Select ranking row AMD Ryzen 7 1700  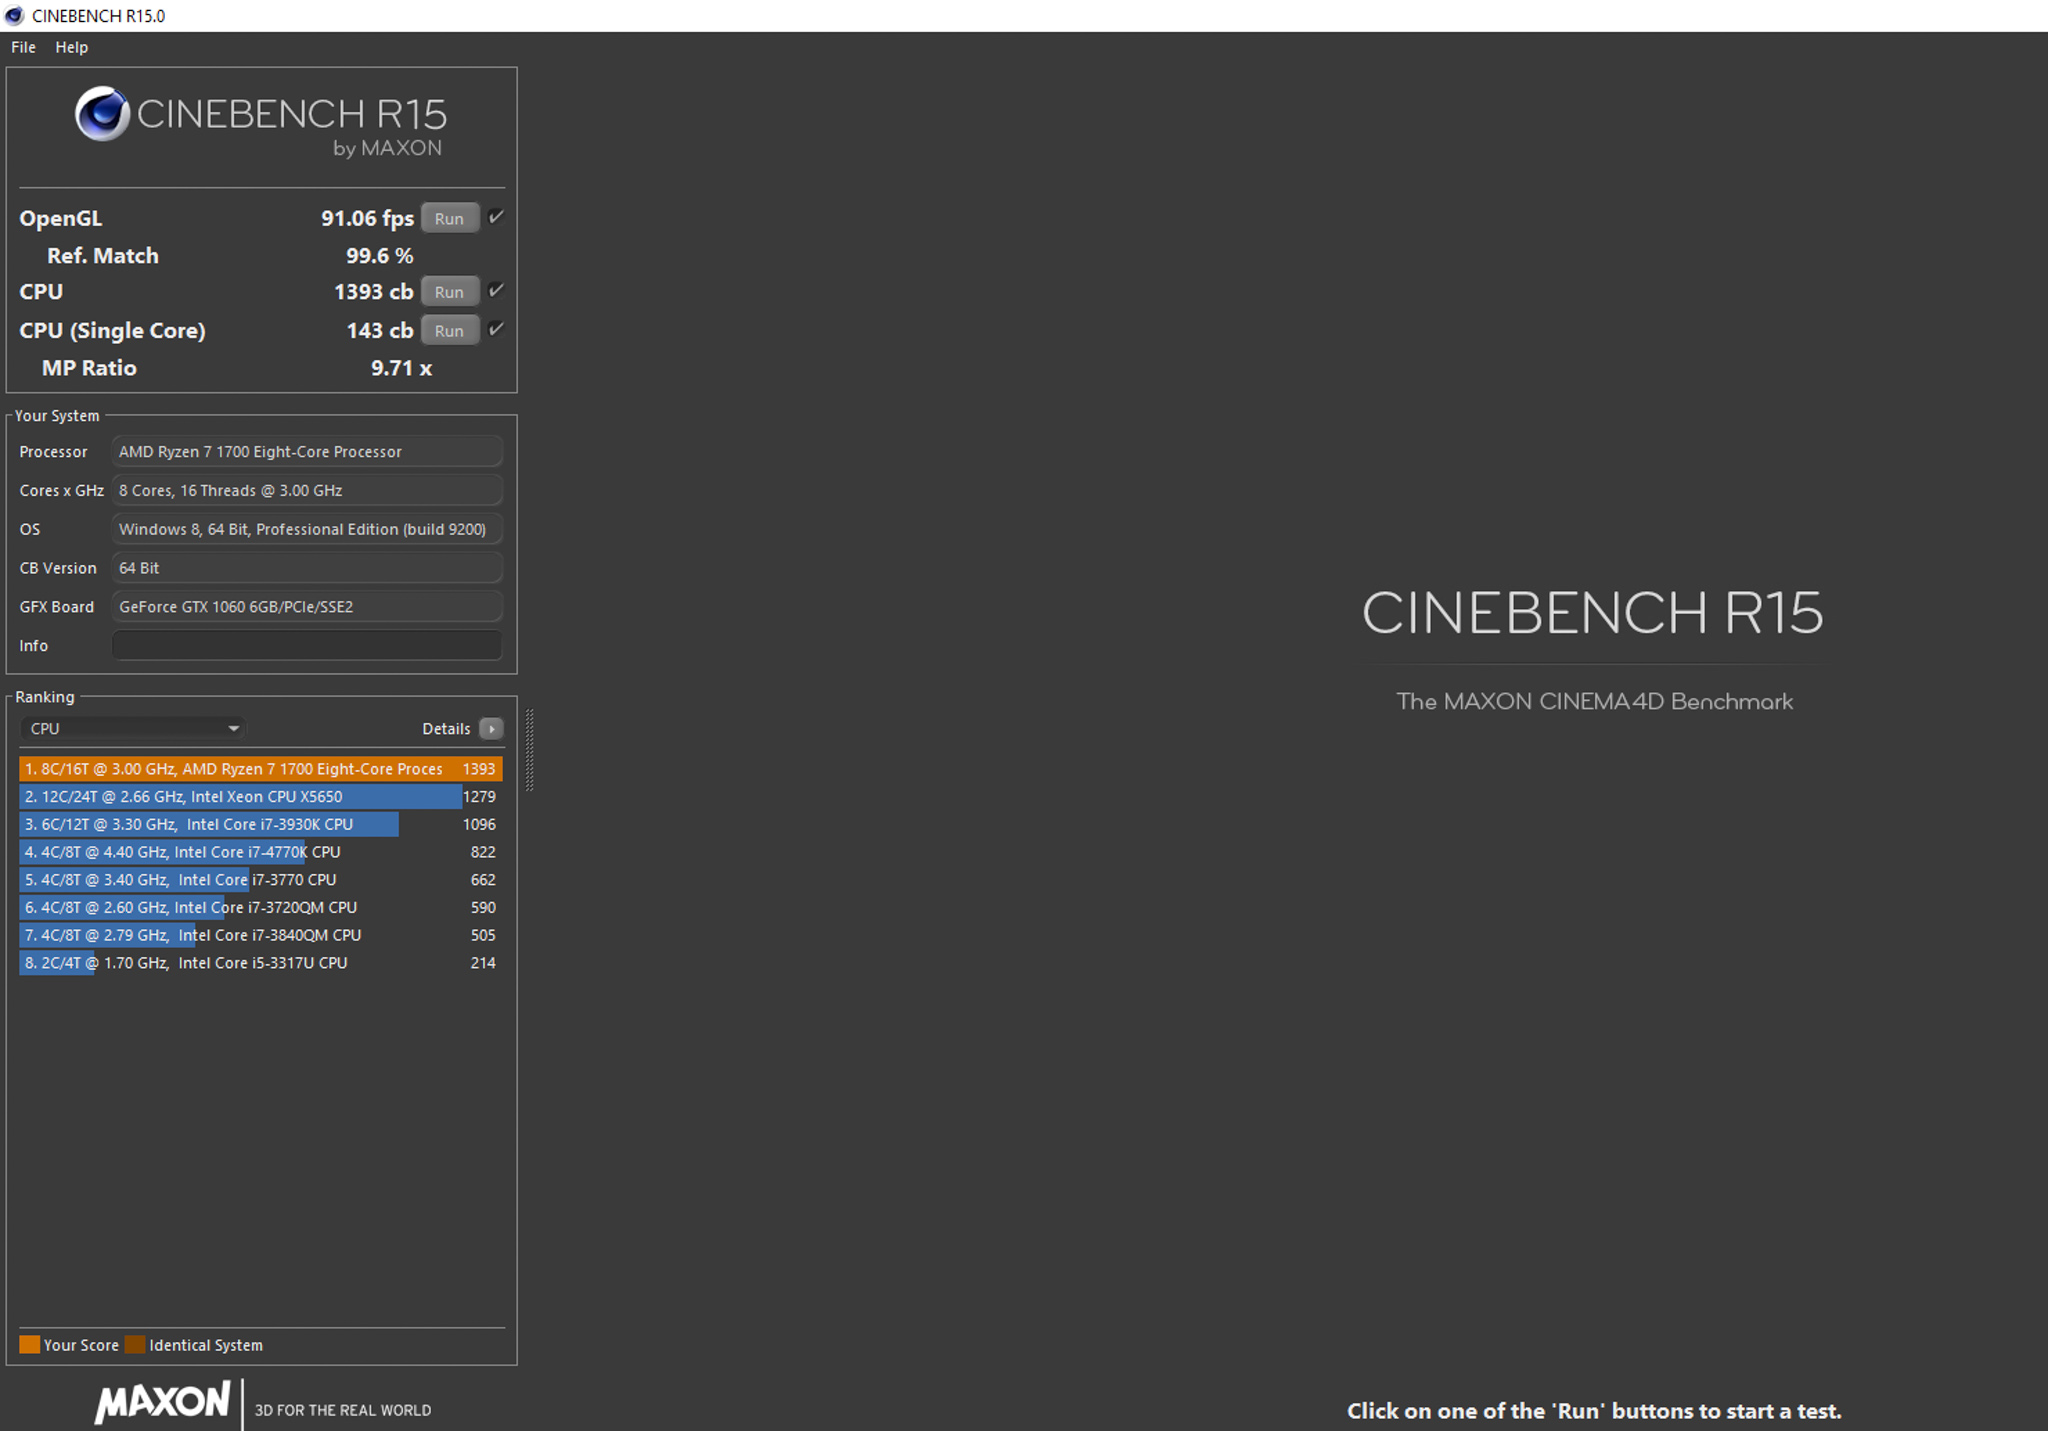[x=260, y=769]
